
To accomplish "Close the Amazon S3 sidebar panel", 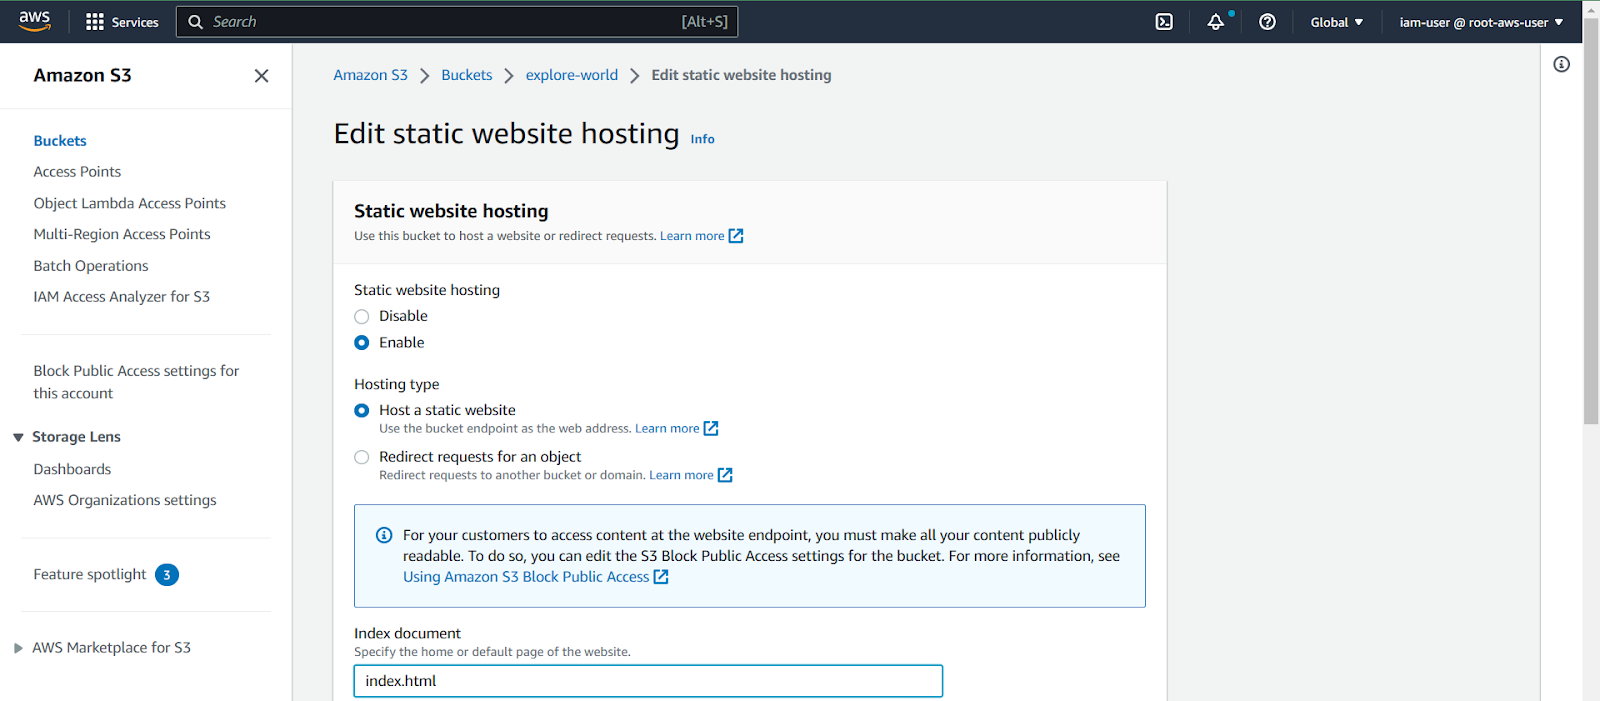I will [261, 76].
